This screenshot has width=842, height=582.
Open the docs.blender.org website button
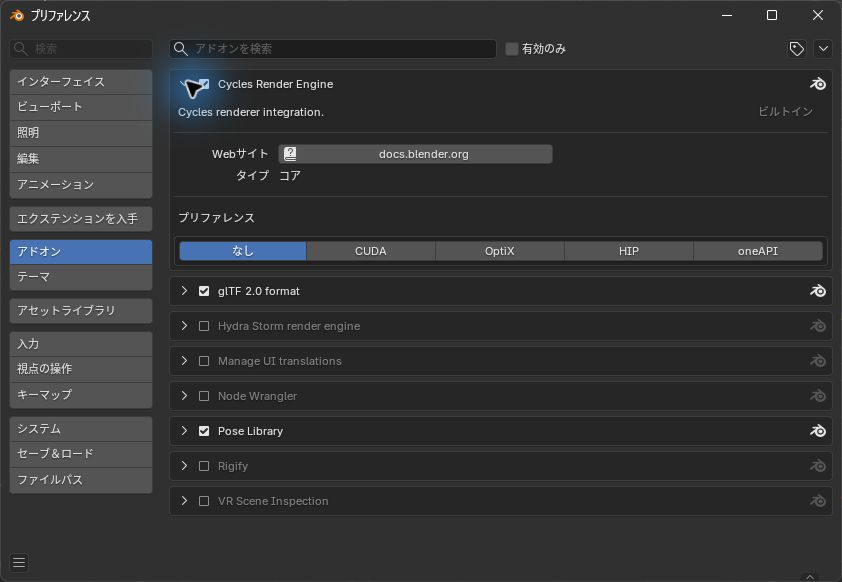(415, 154)
